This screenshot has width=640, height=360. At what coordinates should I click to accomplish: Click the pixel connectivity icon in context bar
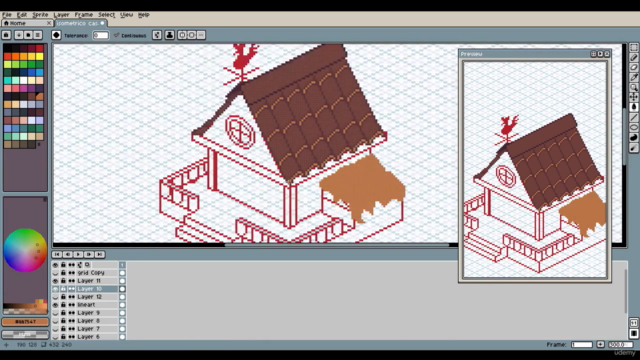[x=157, y=35]
